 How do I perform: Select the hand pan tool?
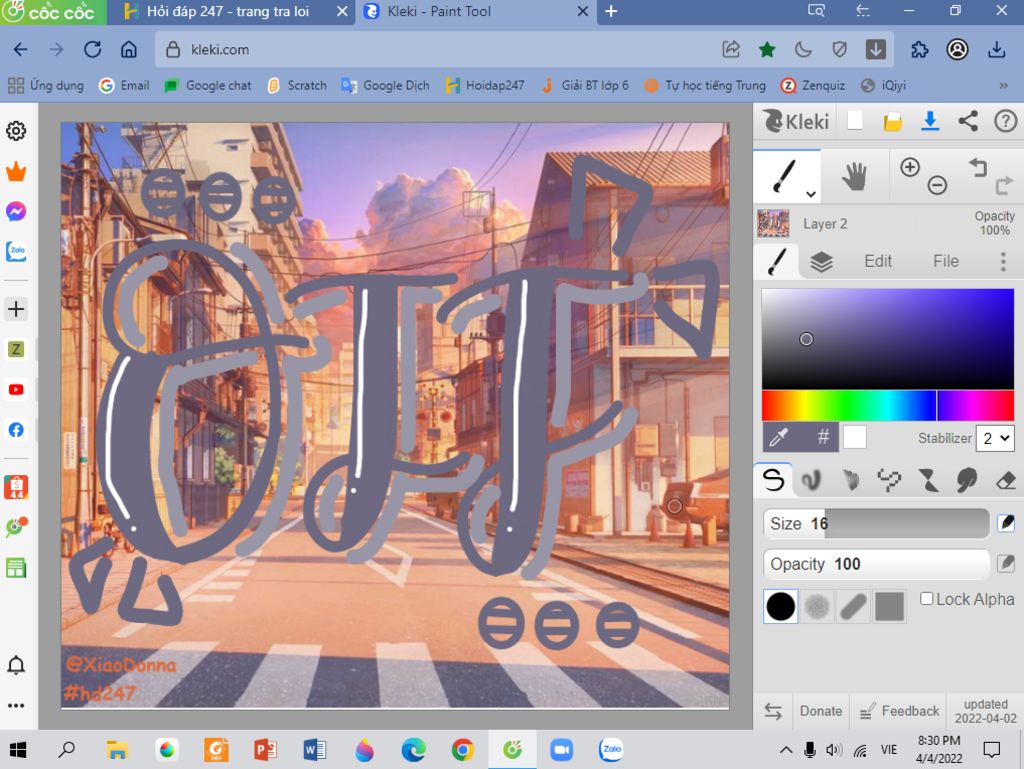coord(854,176)
